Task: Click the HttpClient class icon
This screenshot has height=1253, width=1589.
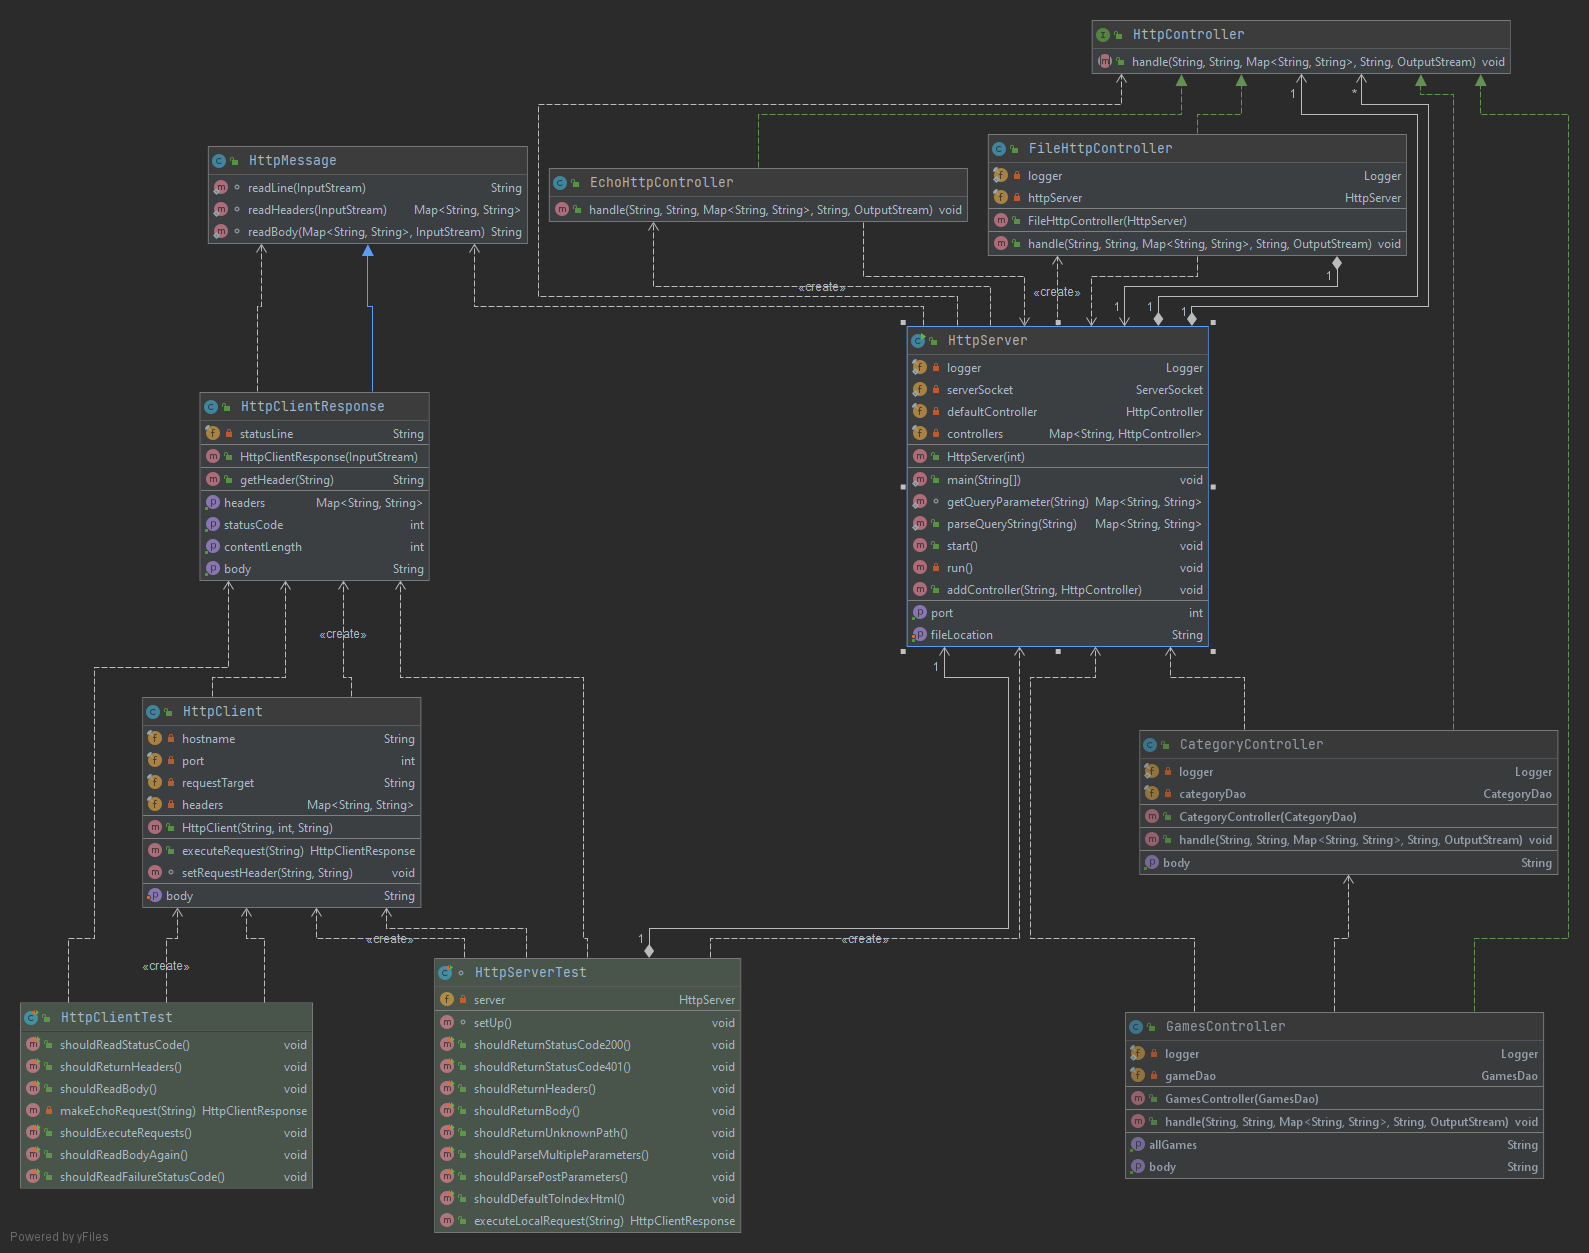Action: coord(153,712)
